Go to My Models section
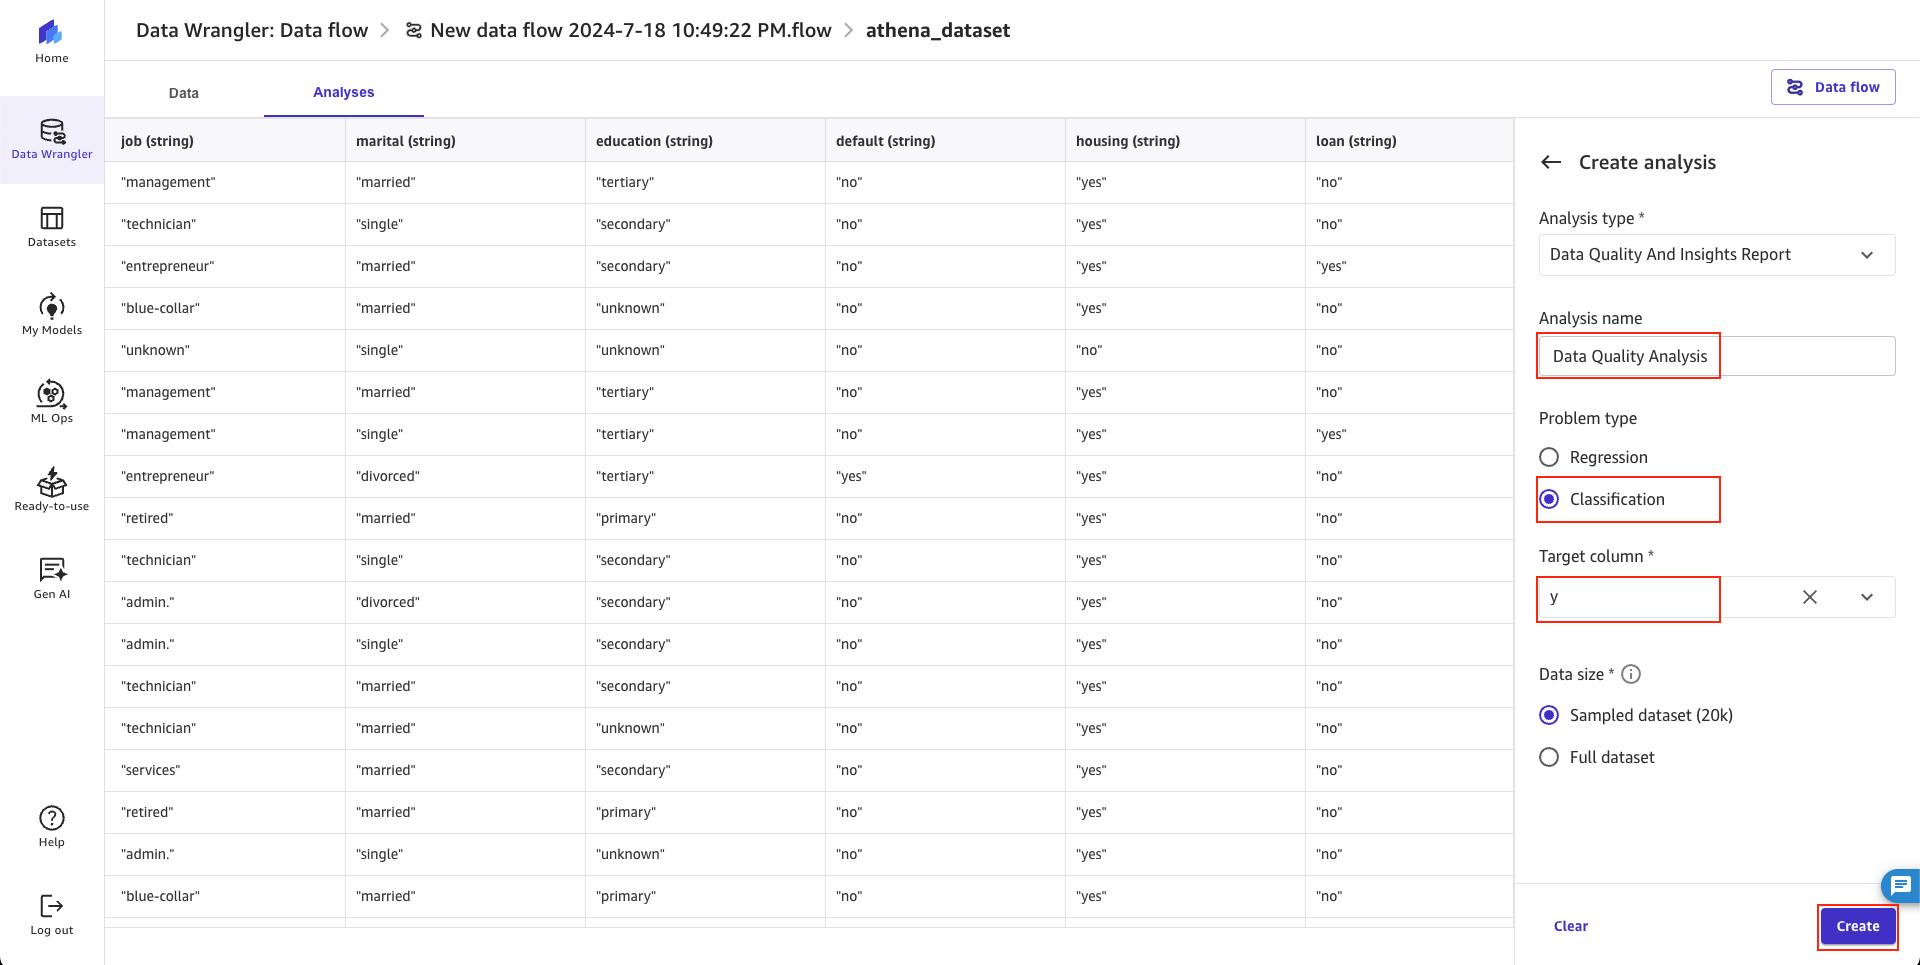 [x=51, y=306]
